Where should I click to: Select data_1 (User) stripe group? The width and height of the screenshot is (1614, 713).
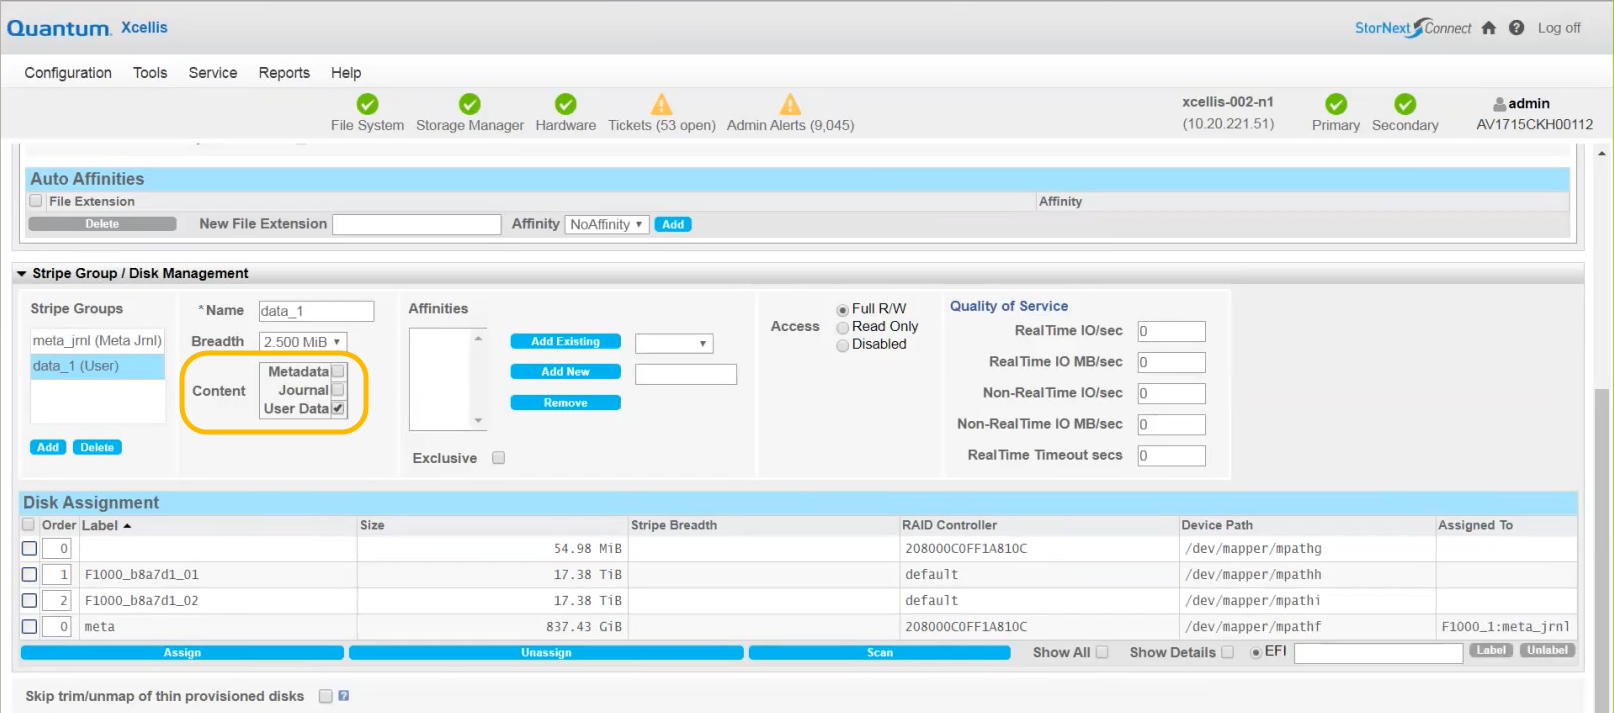97,366
